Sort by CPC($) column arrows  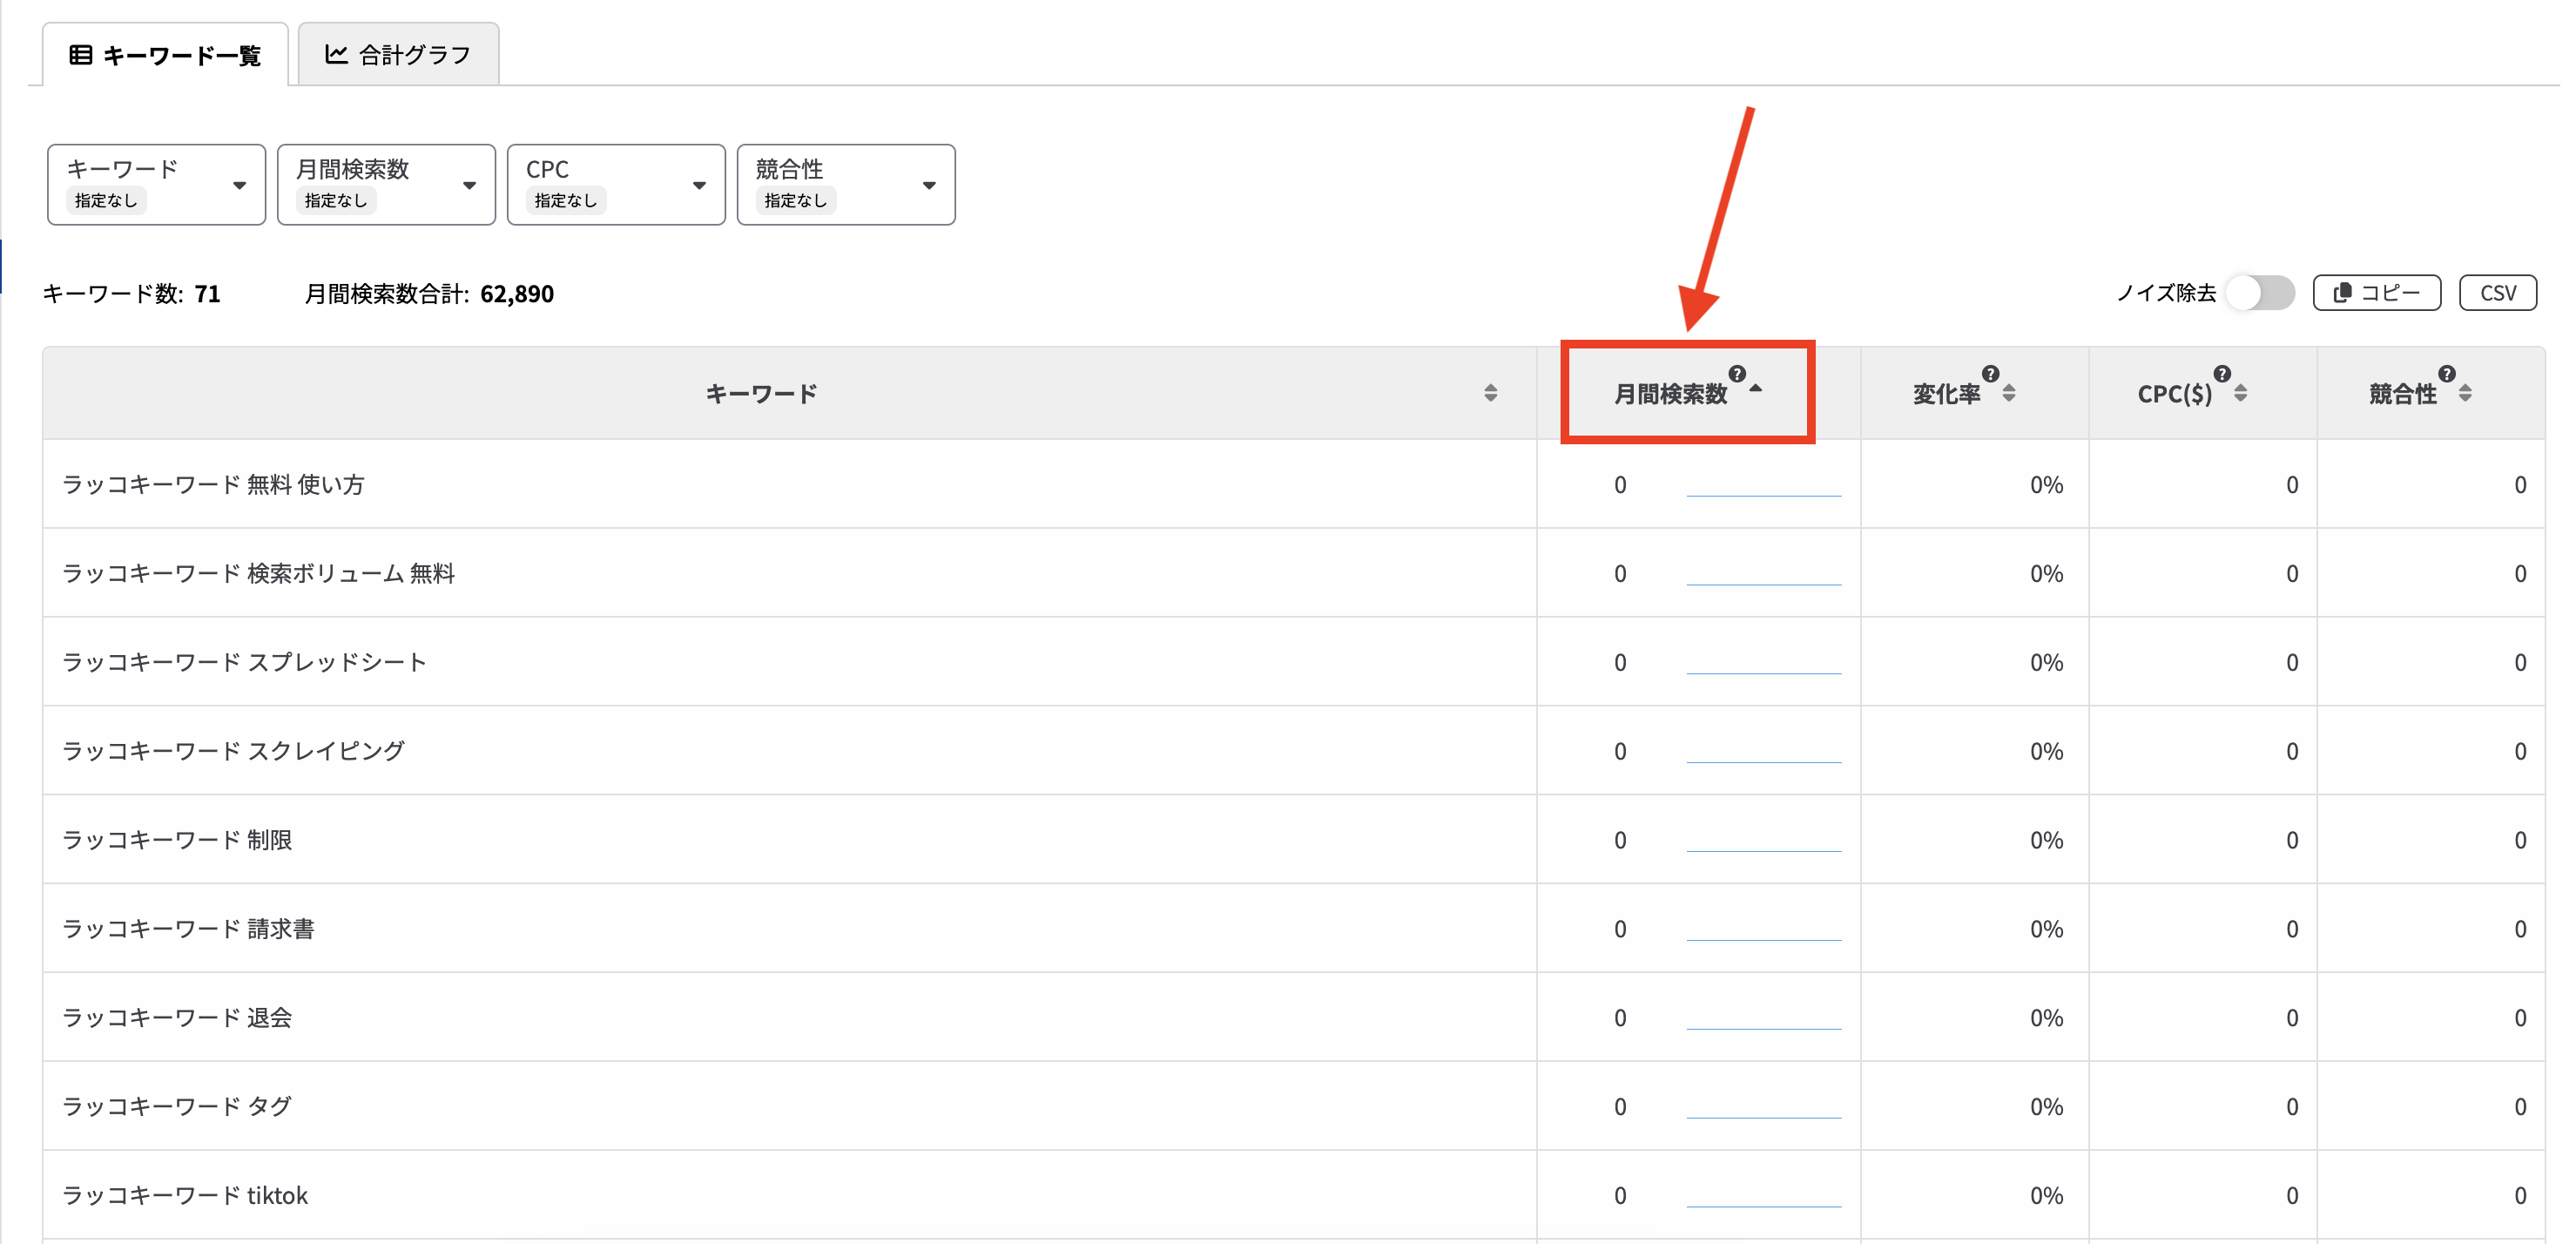pyautogui.click(x=2241, y=393)
